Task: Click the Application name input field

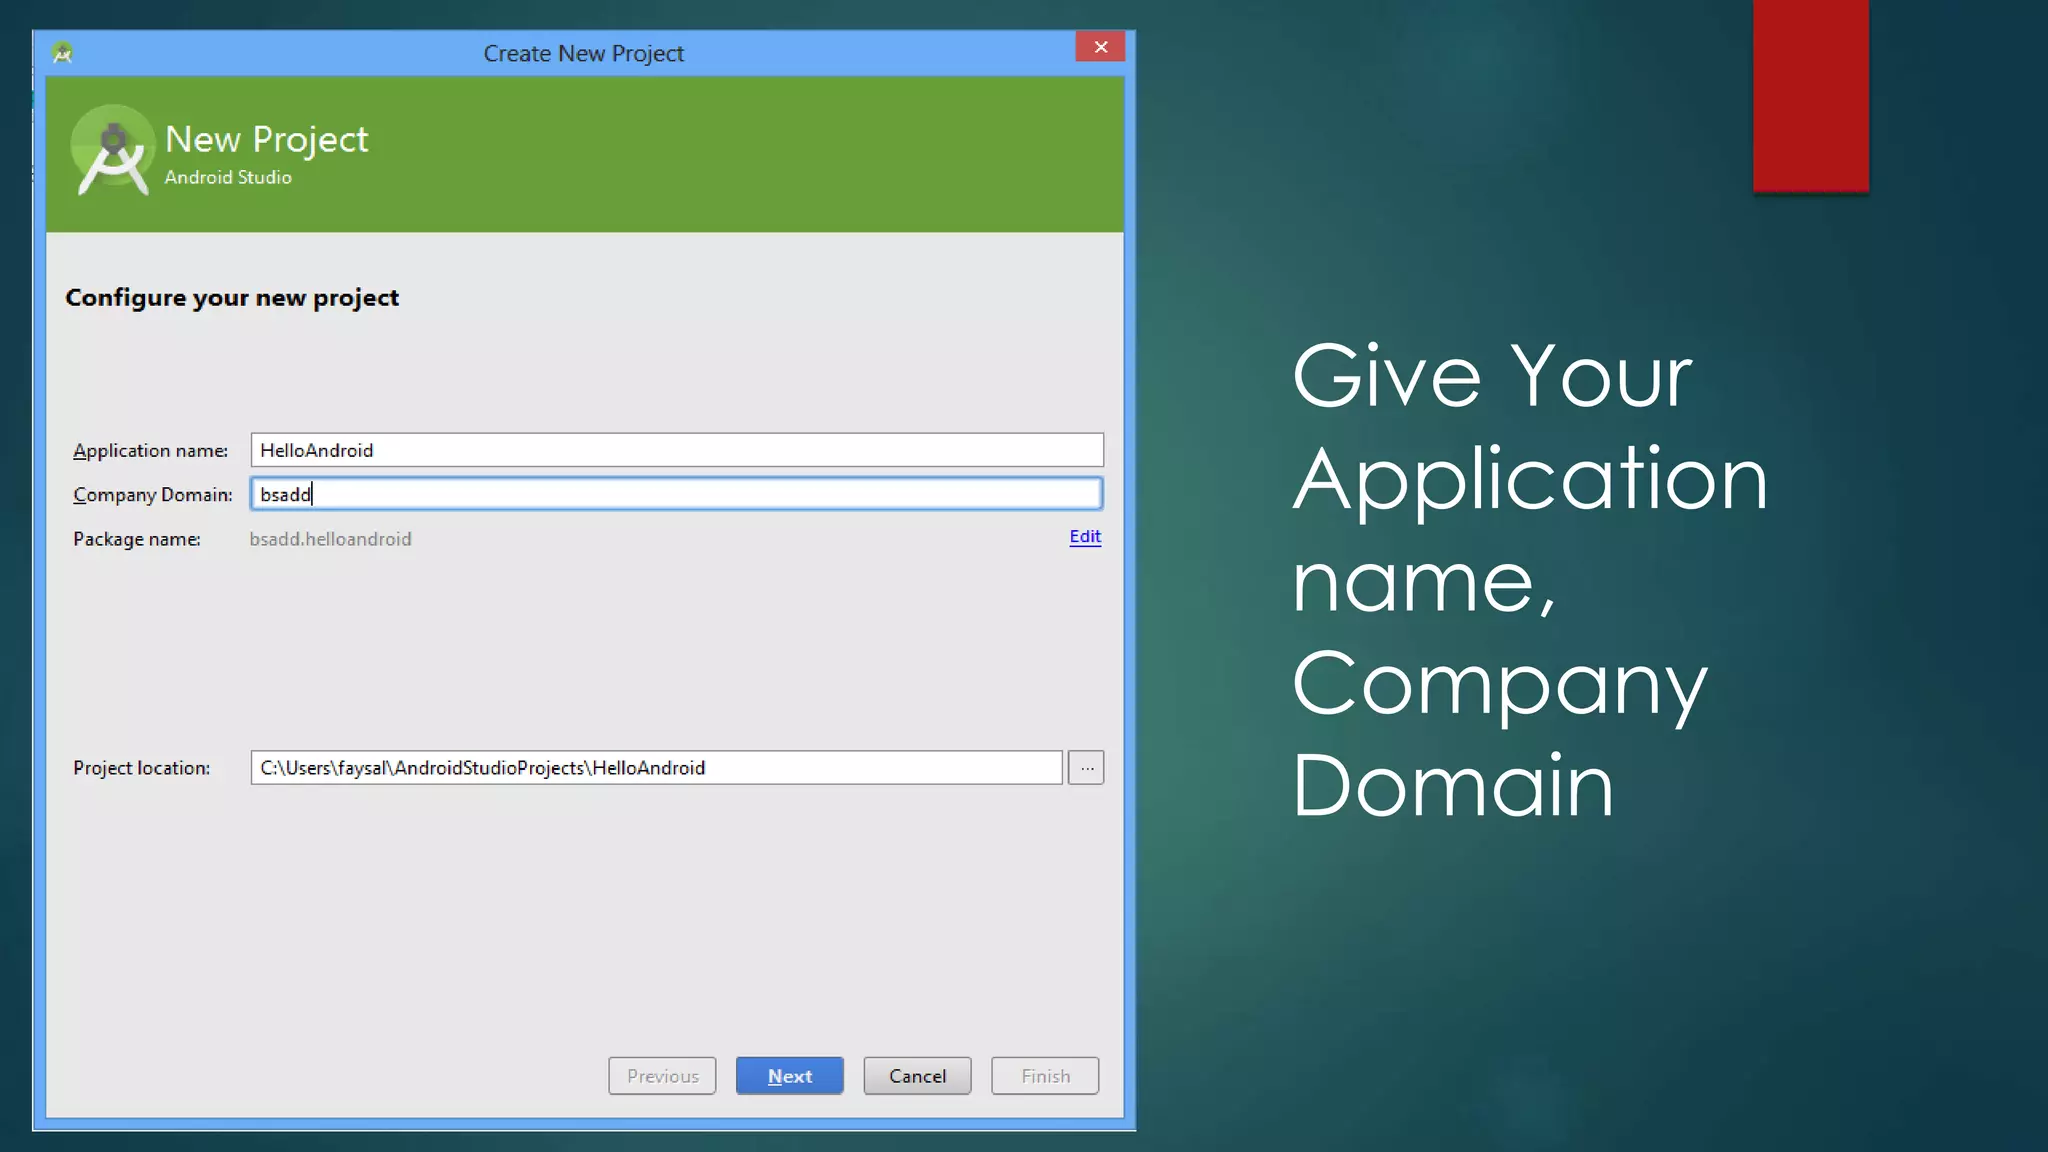Action: click(677, 450)
